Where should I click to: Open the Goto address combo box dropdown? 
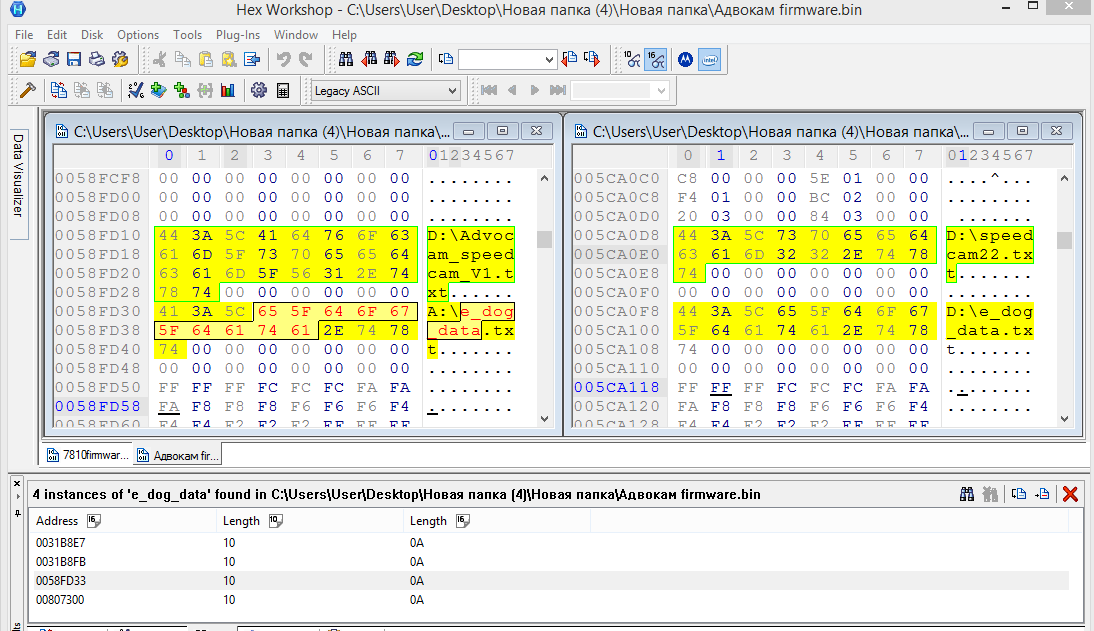(x=548, y=60)
